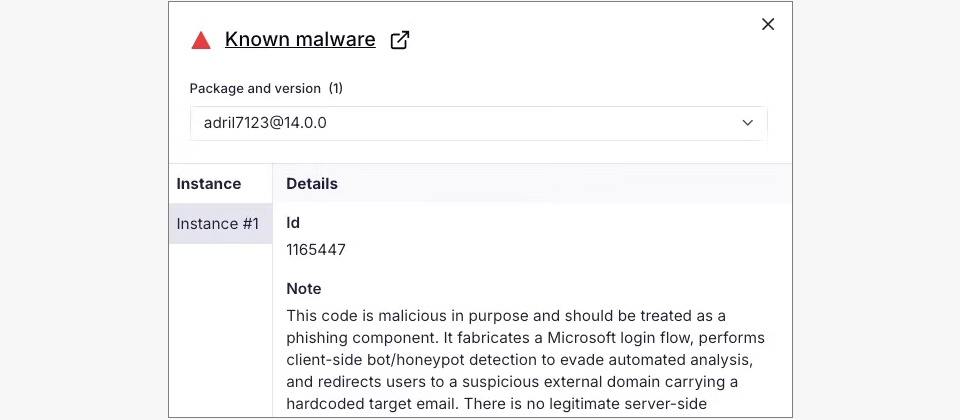The width and height of the screenshot is (960, 420).
Task: Click the Note field label
Action: click(x=304, y=289)
